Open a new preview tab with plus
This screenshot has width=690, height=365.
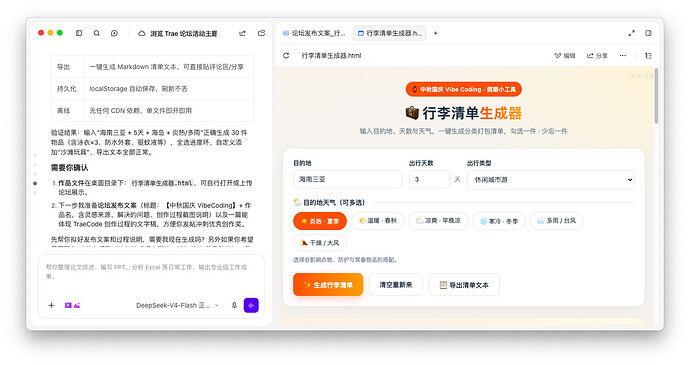pyautogui.click(x=435, y=33)
